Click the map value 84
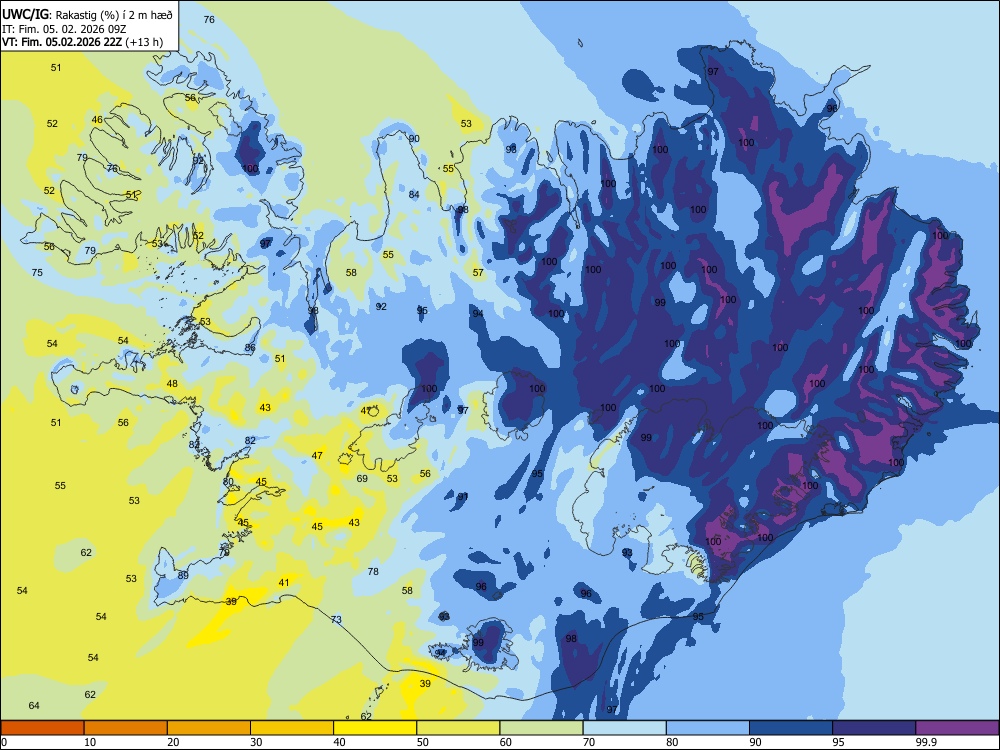This screenshot has width=1000, height=750. [414, 195]
